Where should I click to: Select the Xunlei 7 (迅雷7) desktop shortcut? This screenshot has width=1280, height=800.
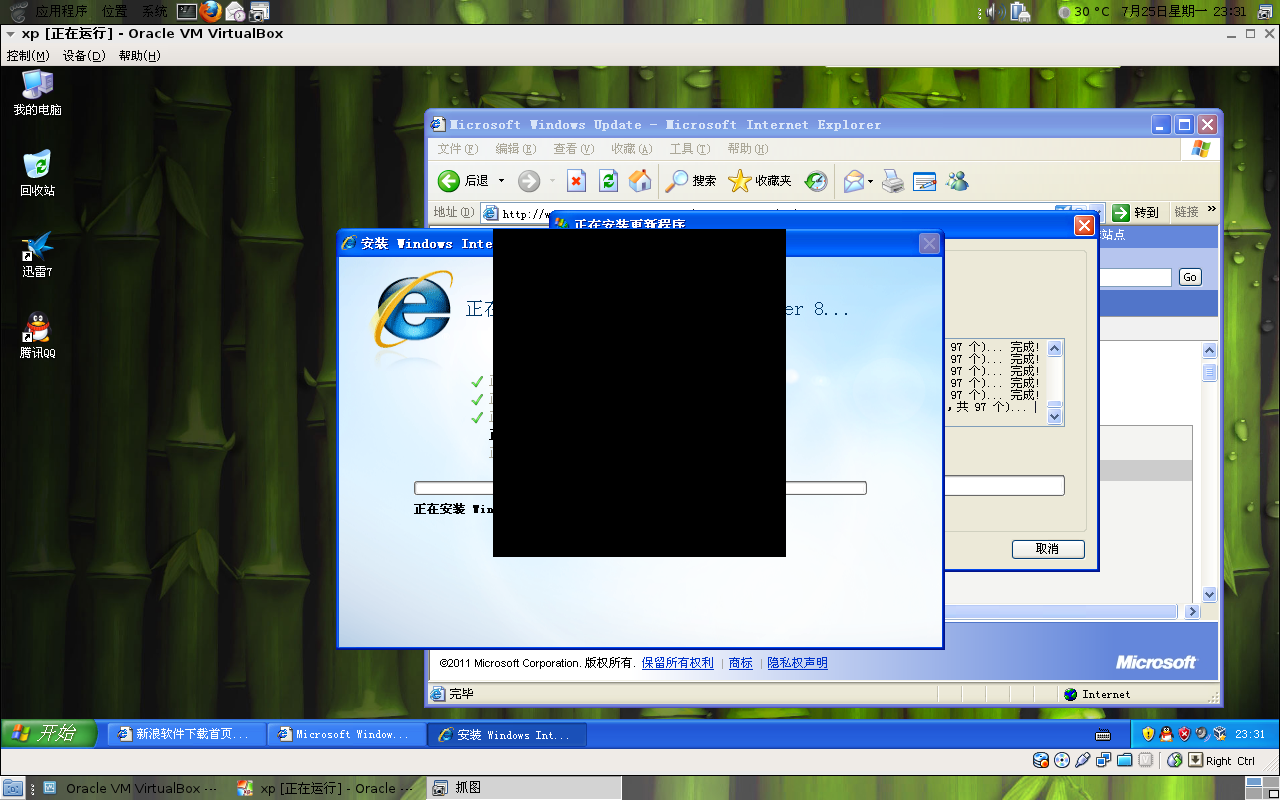(37, 255)
